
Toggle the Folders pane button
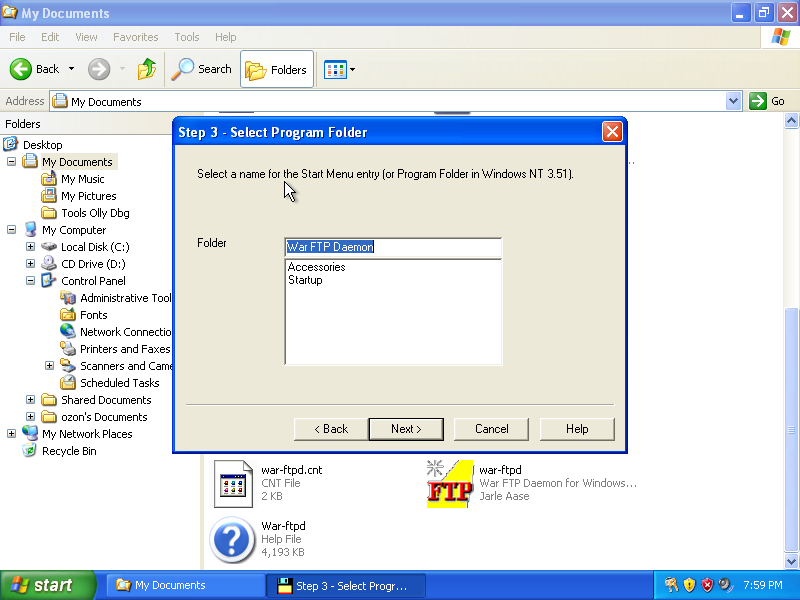pyautogui.click(x=277, y=69)
